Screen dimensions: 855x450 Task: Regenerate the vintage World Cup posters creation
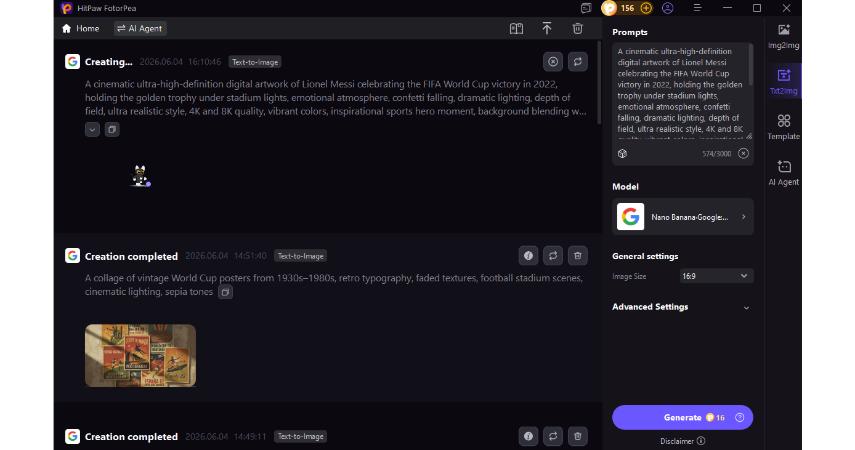[x=553, y=255]
